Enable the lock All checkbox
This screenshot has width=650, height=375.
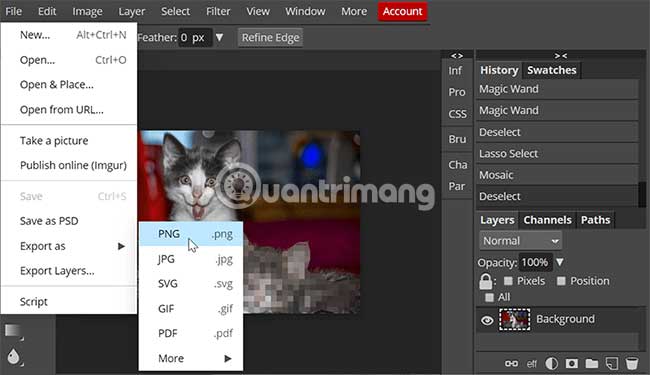click(x=490, y=297)
